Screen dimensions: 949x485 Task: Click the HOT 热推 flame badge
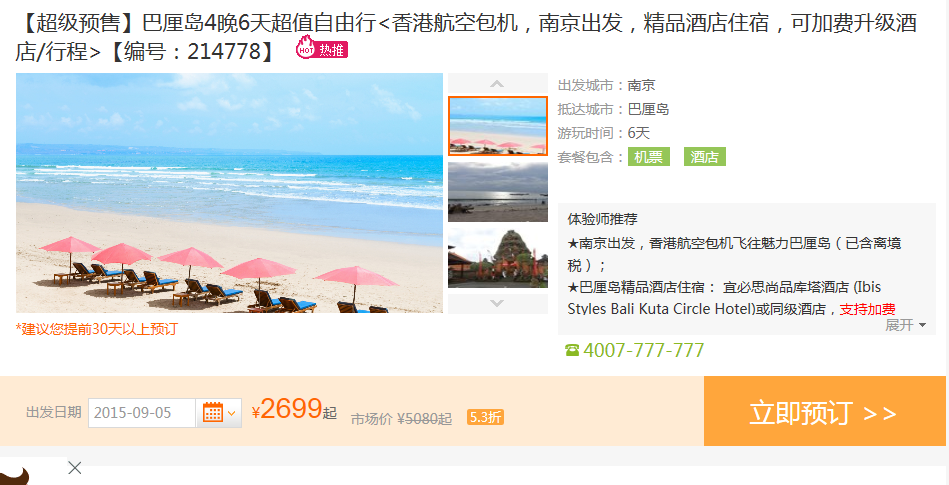(321, 48)
